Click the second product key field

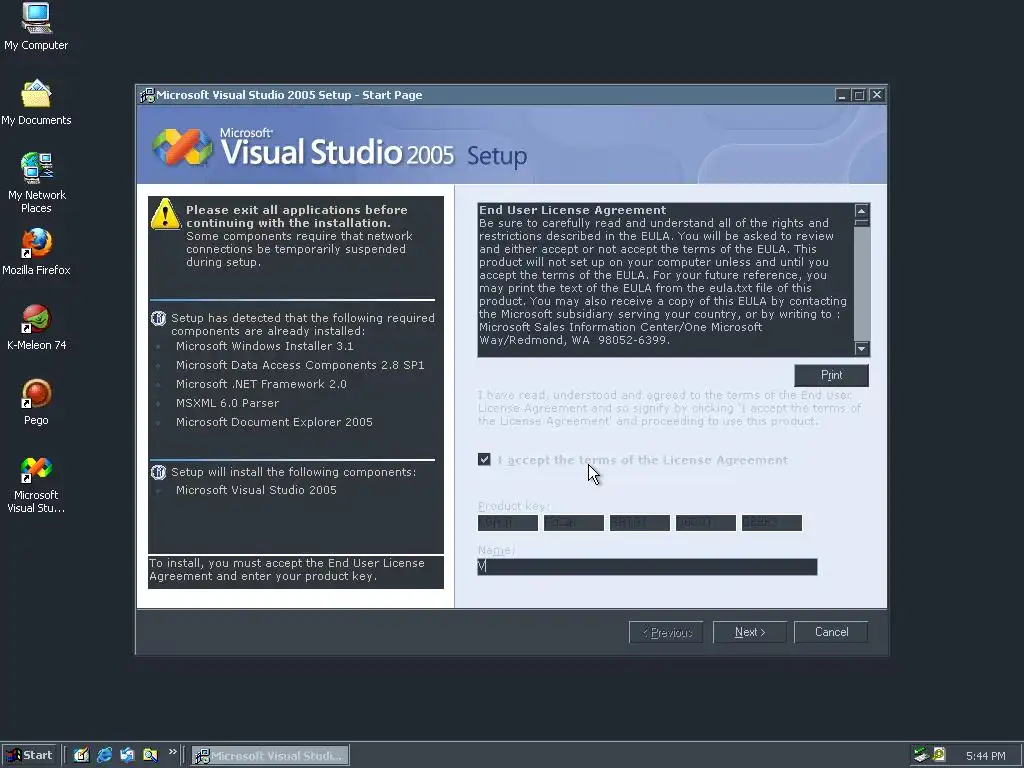[574, 523]
